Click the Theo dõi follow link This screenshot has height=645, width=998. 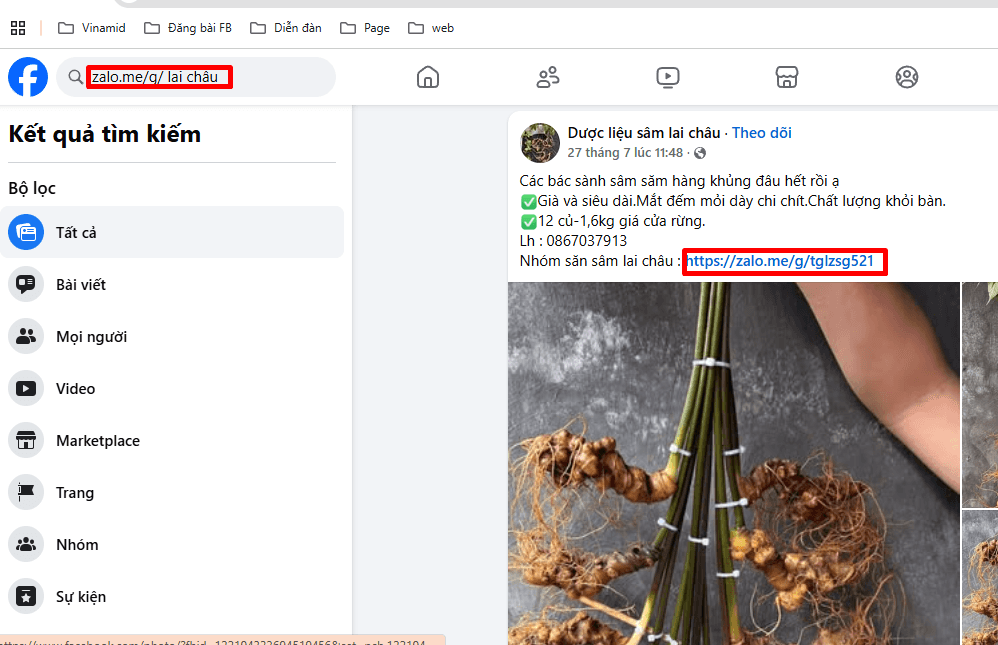click(x=762, y=133)
